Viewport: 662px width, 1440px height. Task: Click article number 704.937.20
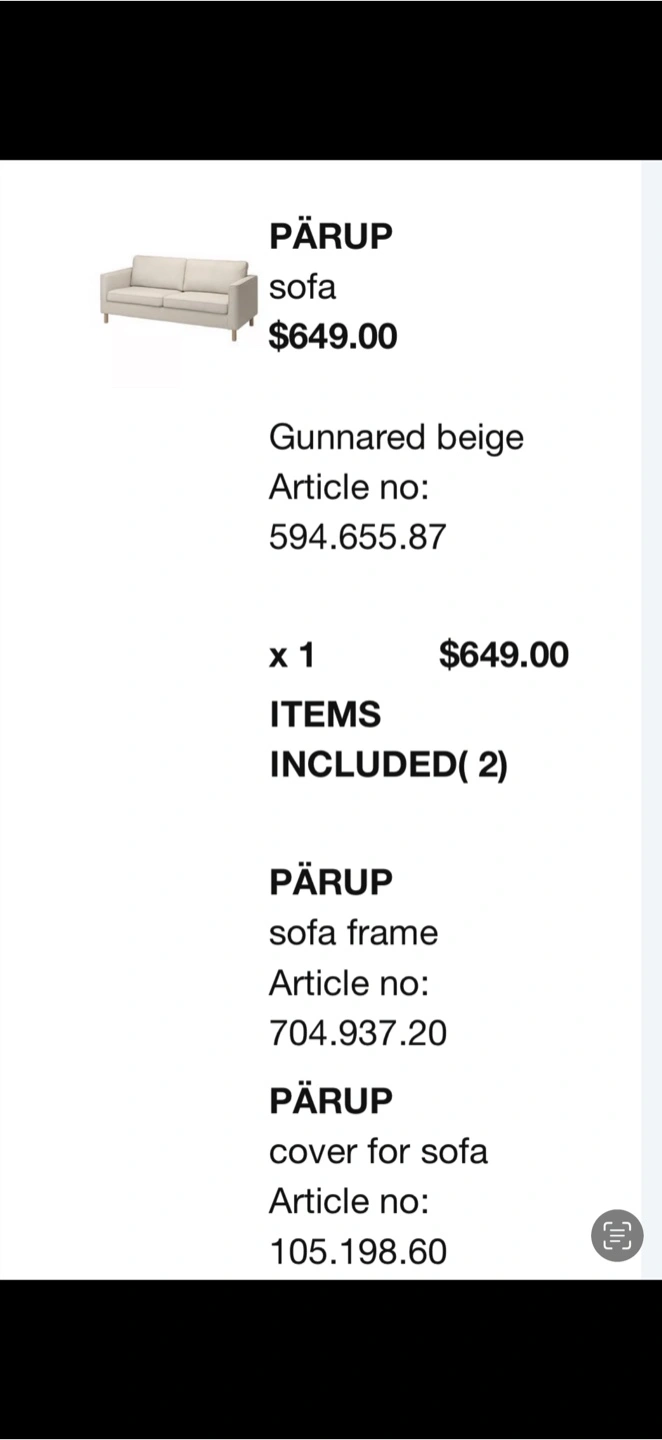coord(357,1032)
